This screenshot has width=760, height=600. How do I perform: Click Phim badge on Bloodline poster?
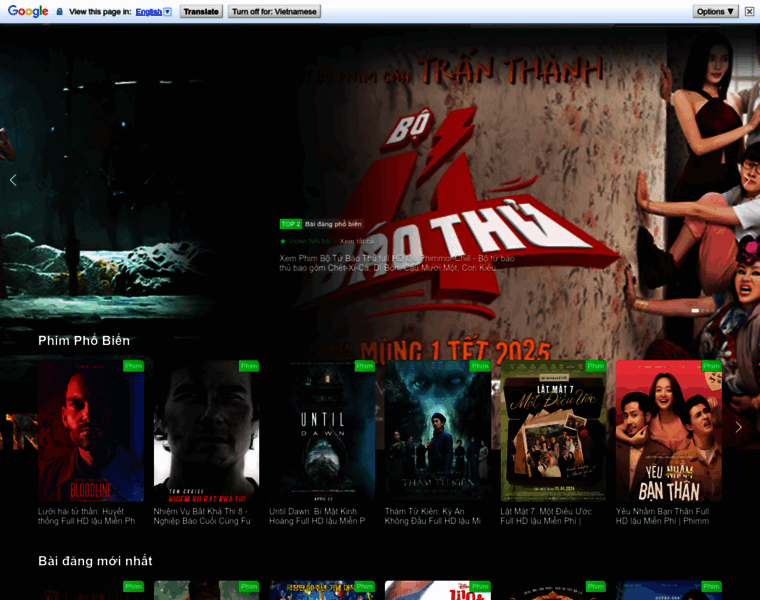133,366
